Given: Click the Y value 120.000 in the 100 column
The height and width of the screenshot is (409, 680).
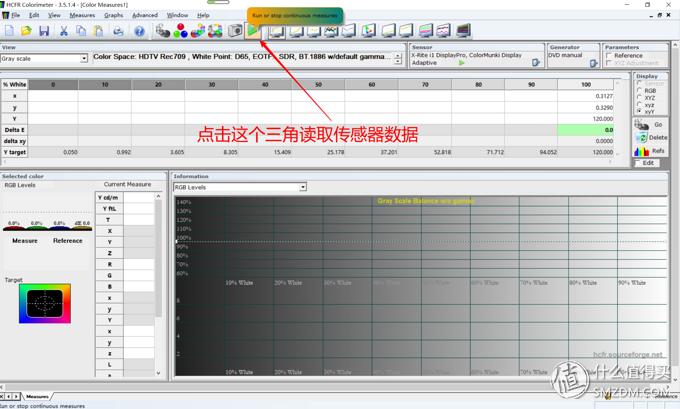Looking at the screenshot, I should point(603,118).
